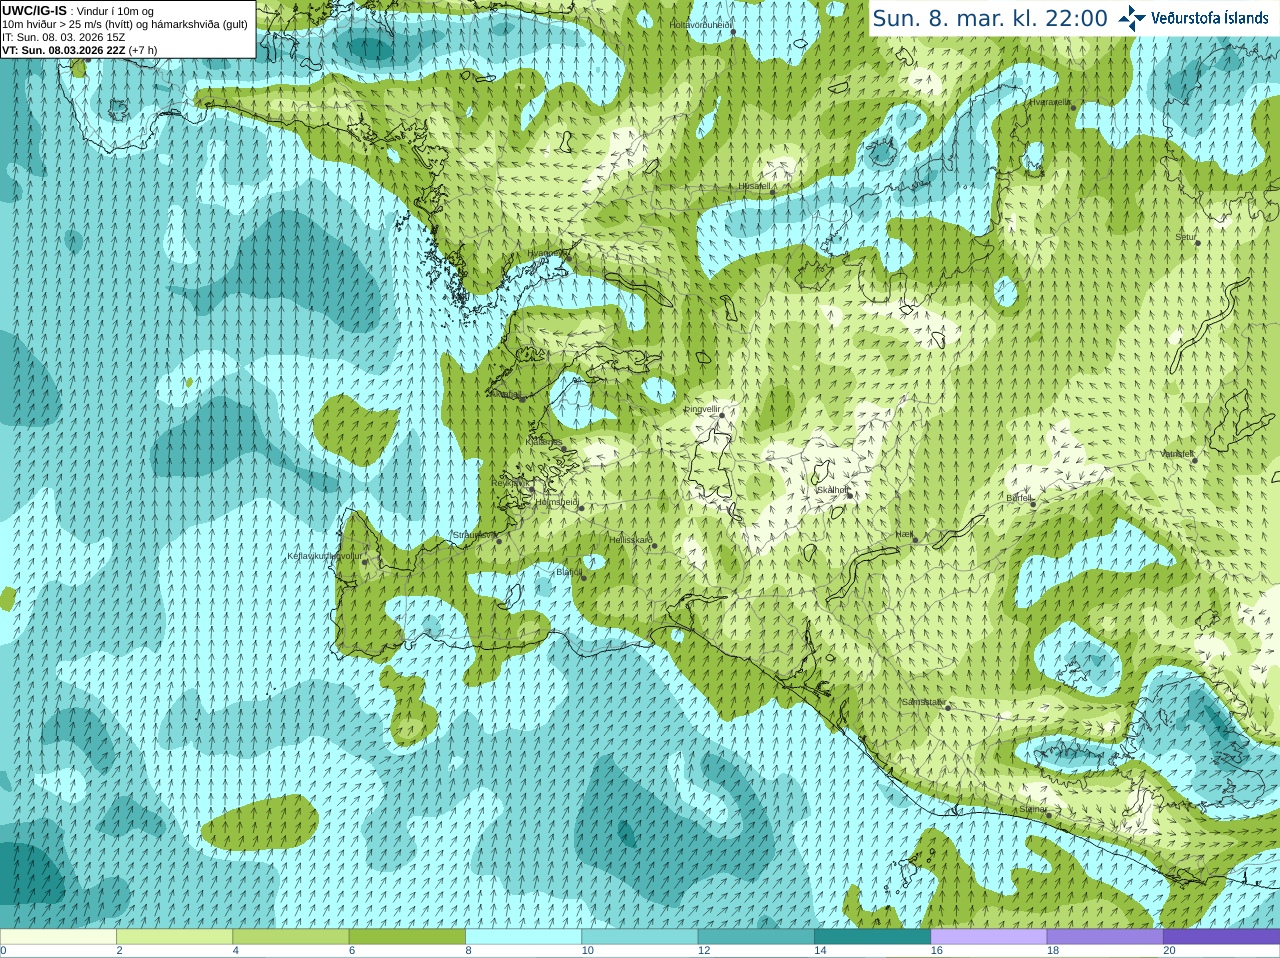
Task: Select the 2–4 m/s light green legend swatch
Action: click(174, 937)
